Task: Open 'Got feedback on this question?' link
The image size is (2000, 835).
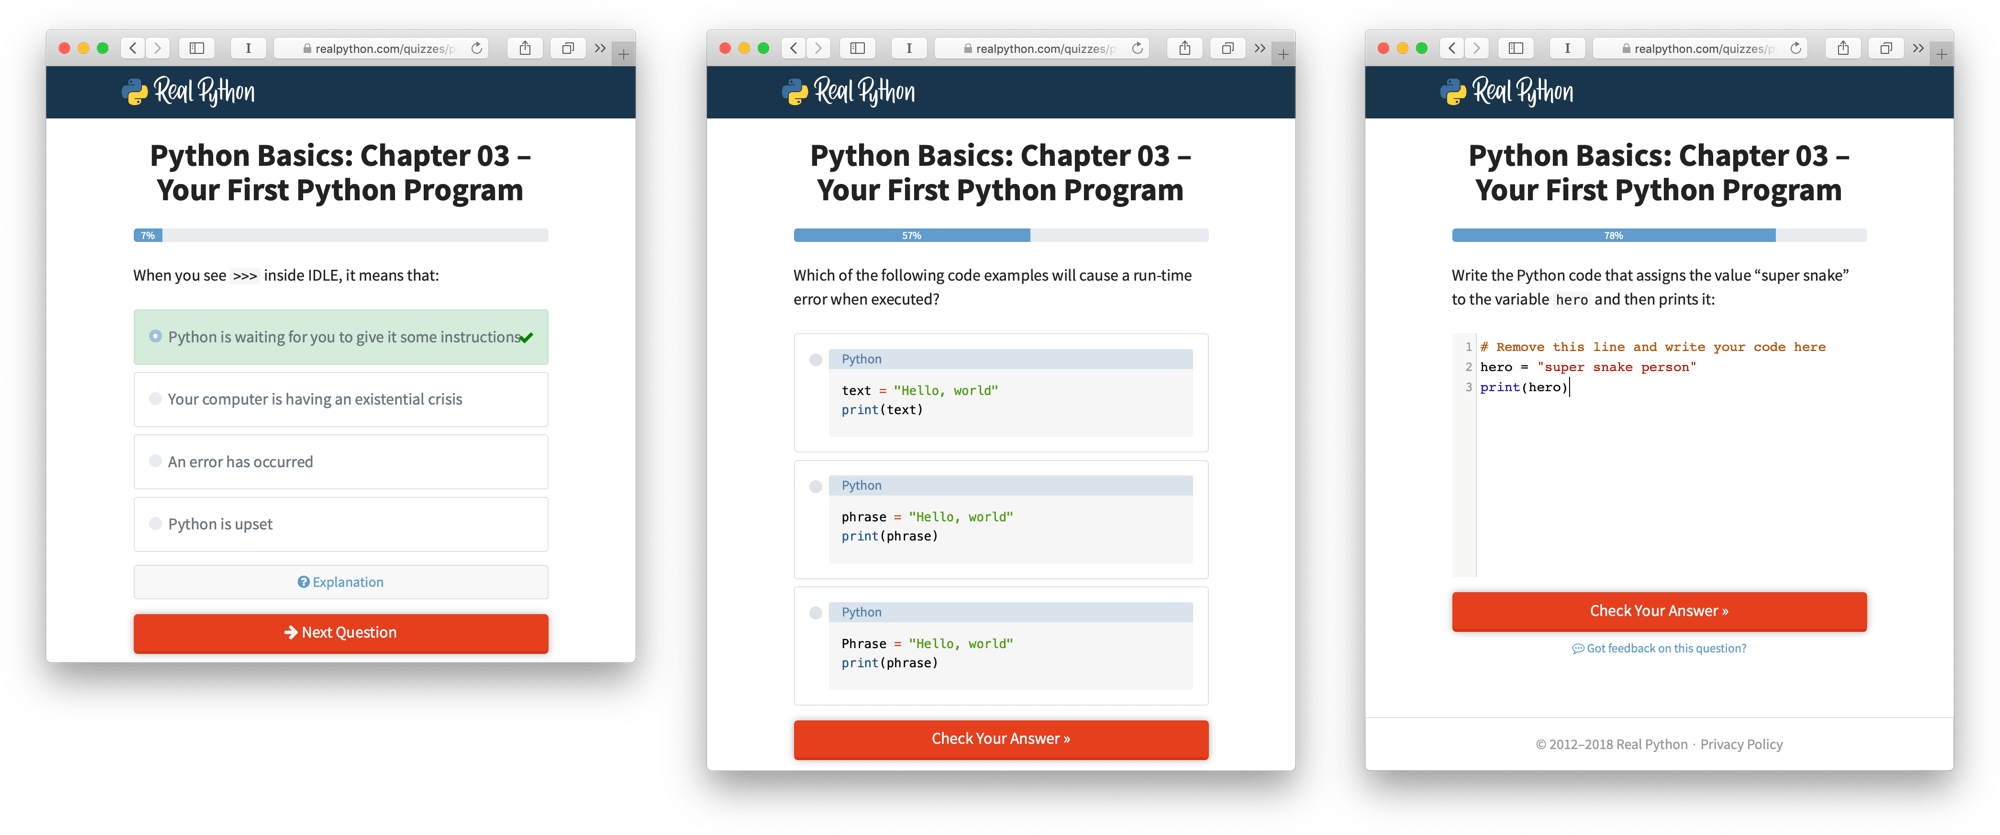Action: 1659,648
